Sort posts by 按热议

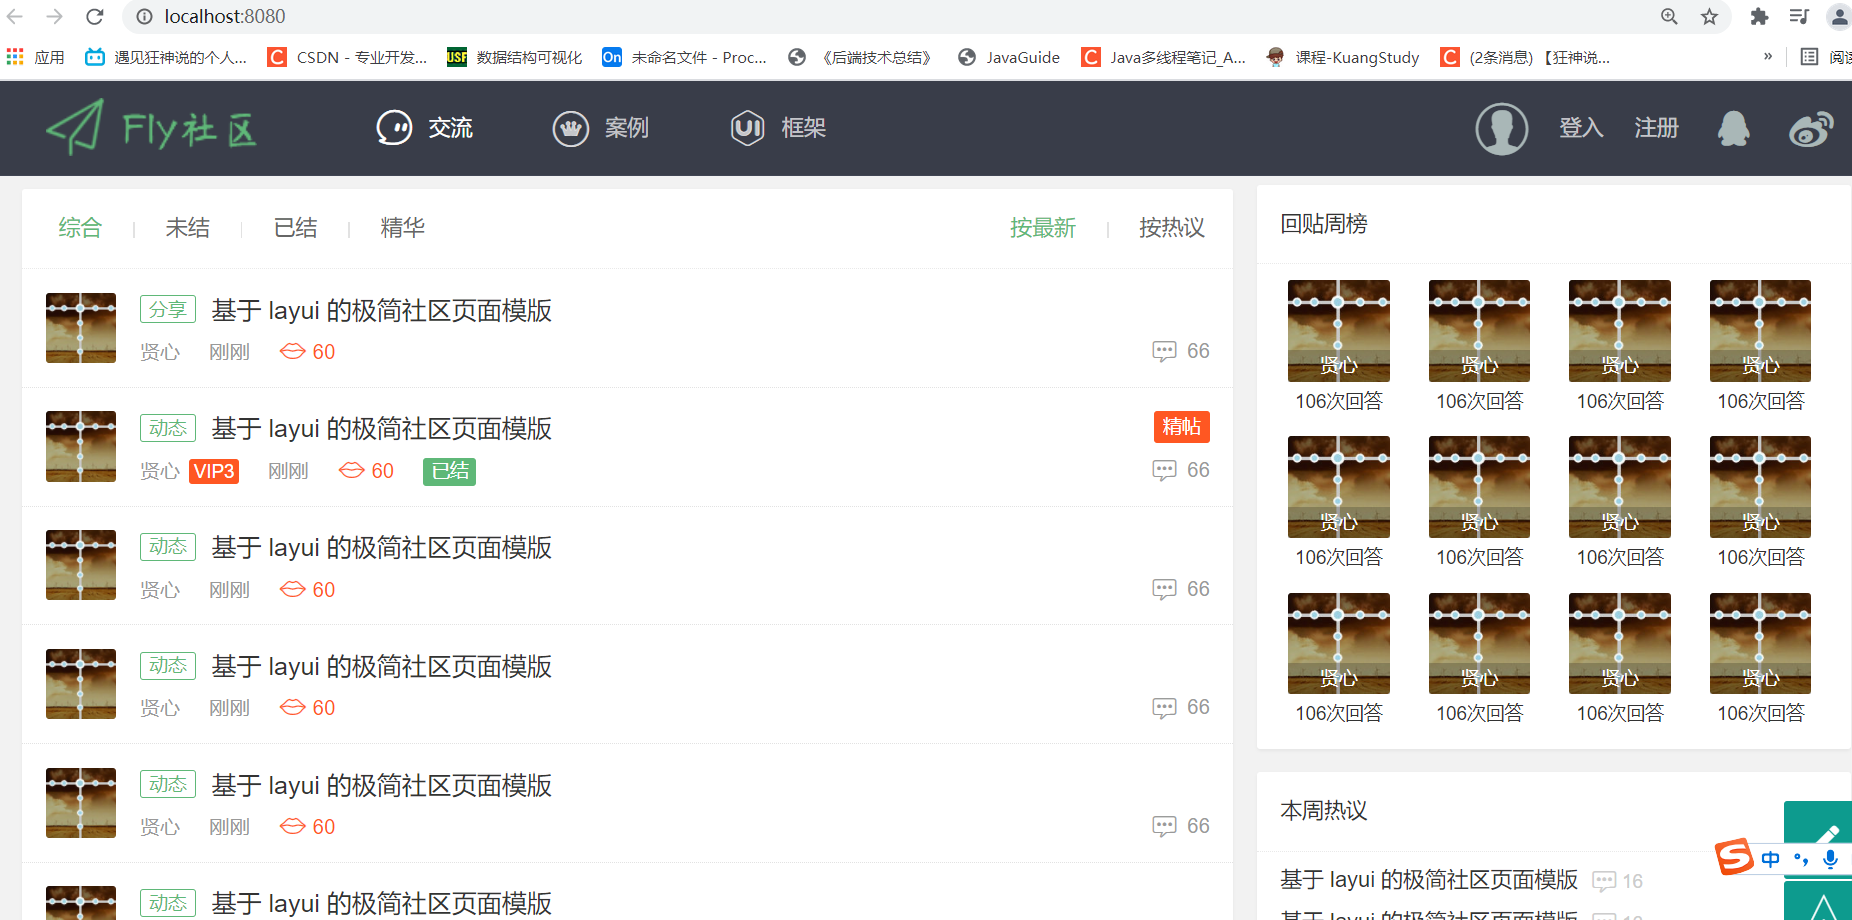(1172, 228)
